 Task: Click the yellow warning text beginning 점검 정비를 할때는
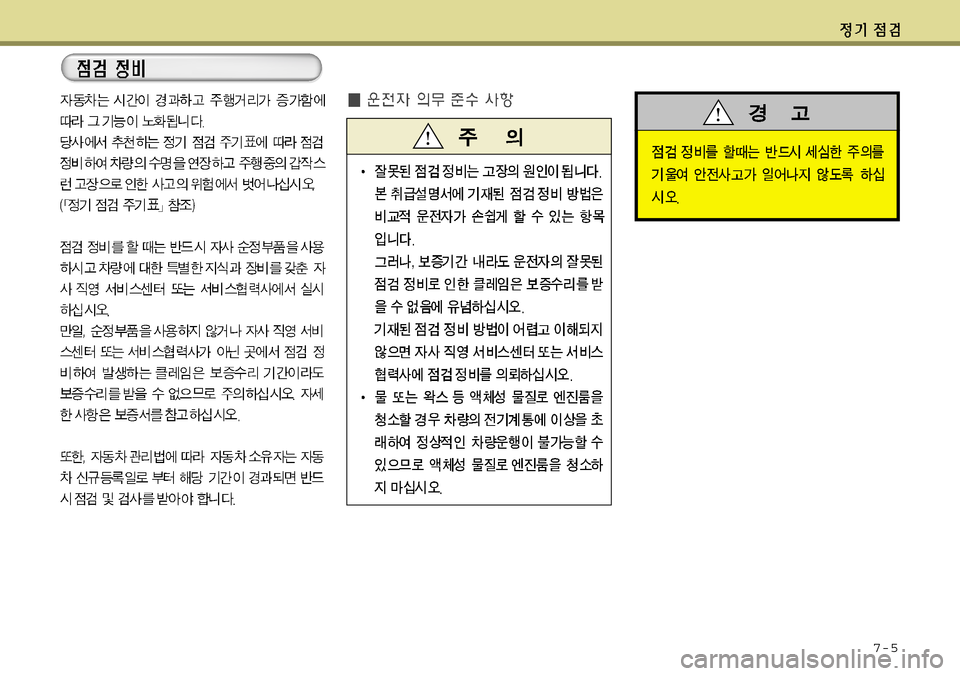tap(767, 175)
